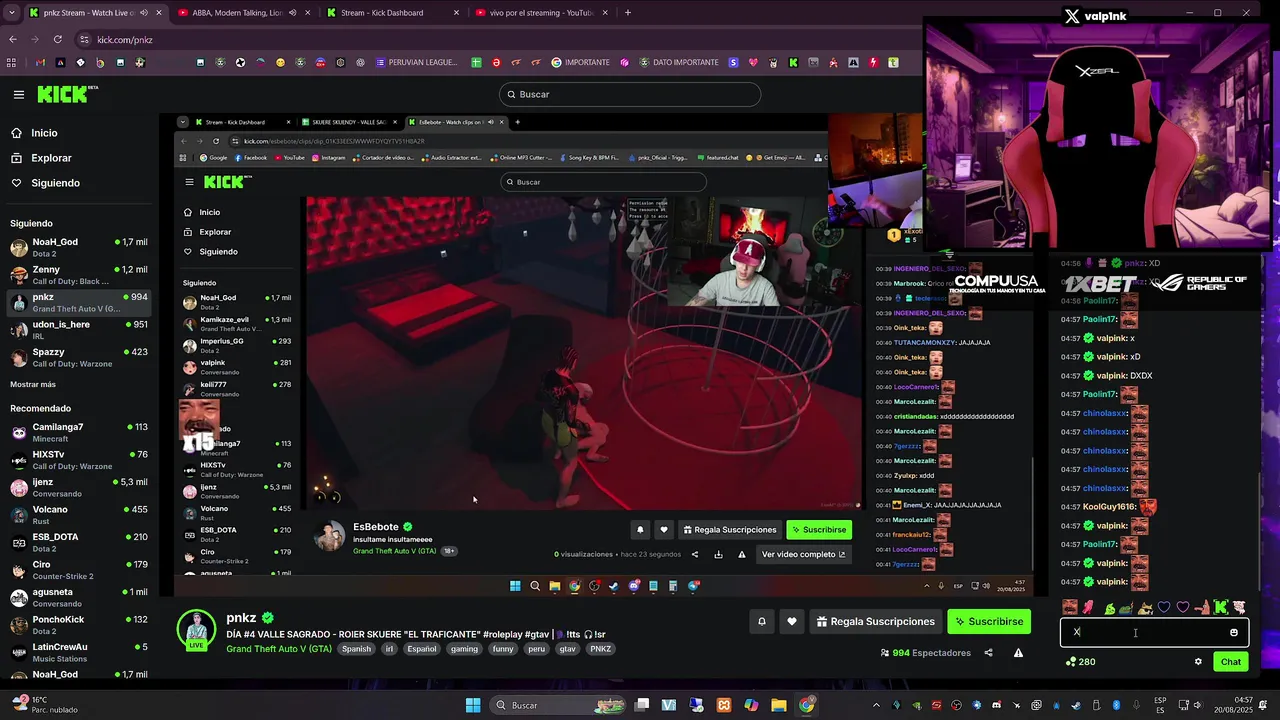Open Grand Theft Auto V (GTA) category link
Screen dimensions: 1280x720
(279, 649)
